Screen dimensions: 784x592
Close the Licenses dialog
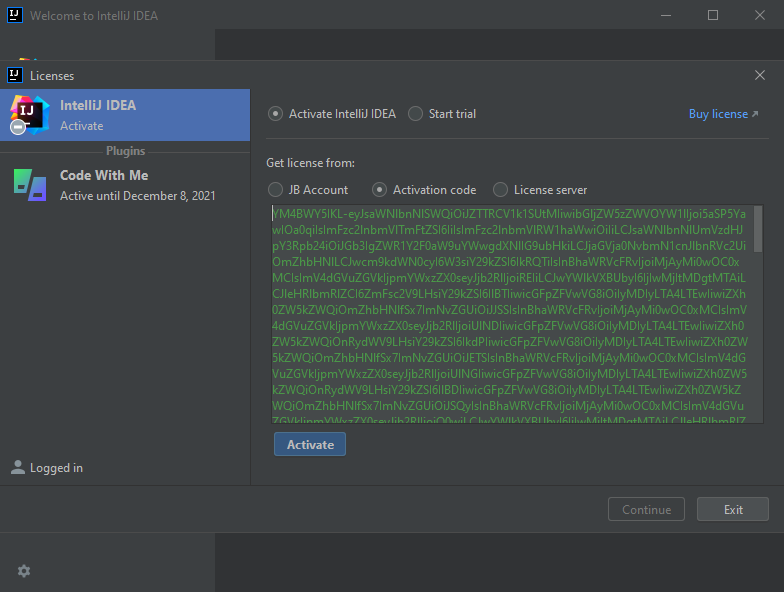coord(759,75)
